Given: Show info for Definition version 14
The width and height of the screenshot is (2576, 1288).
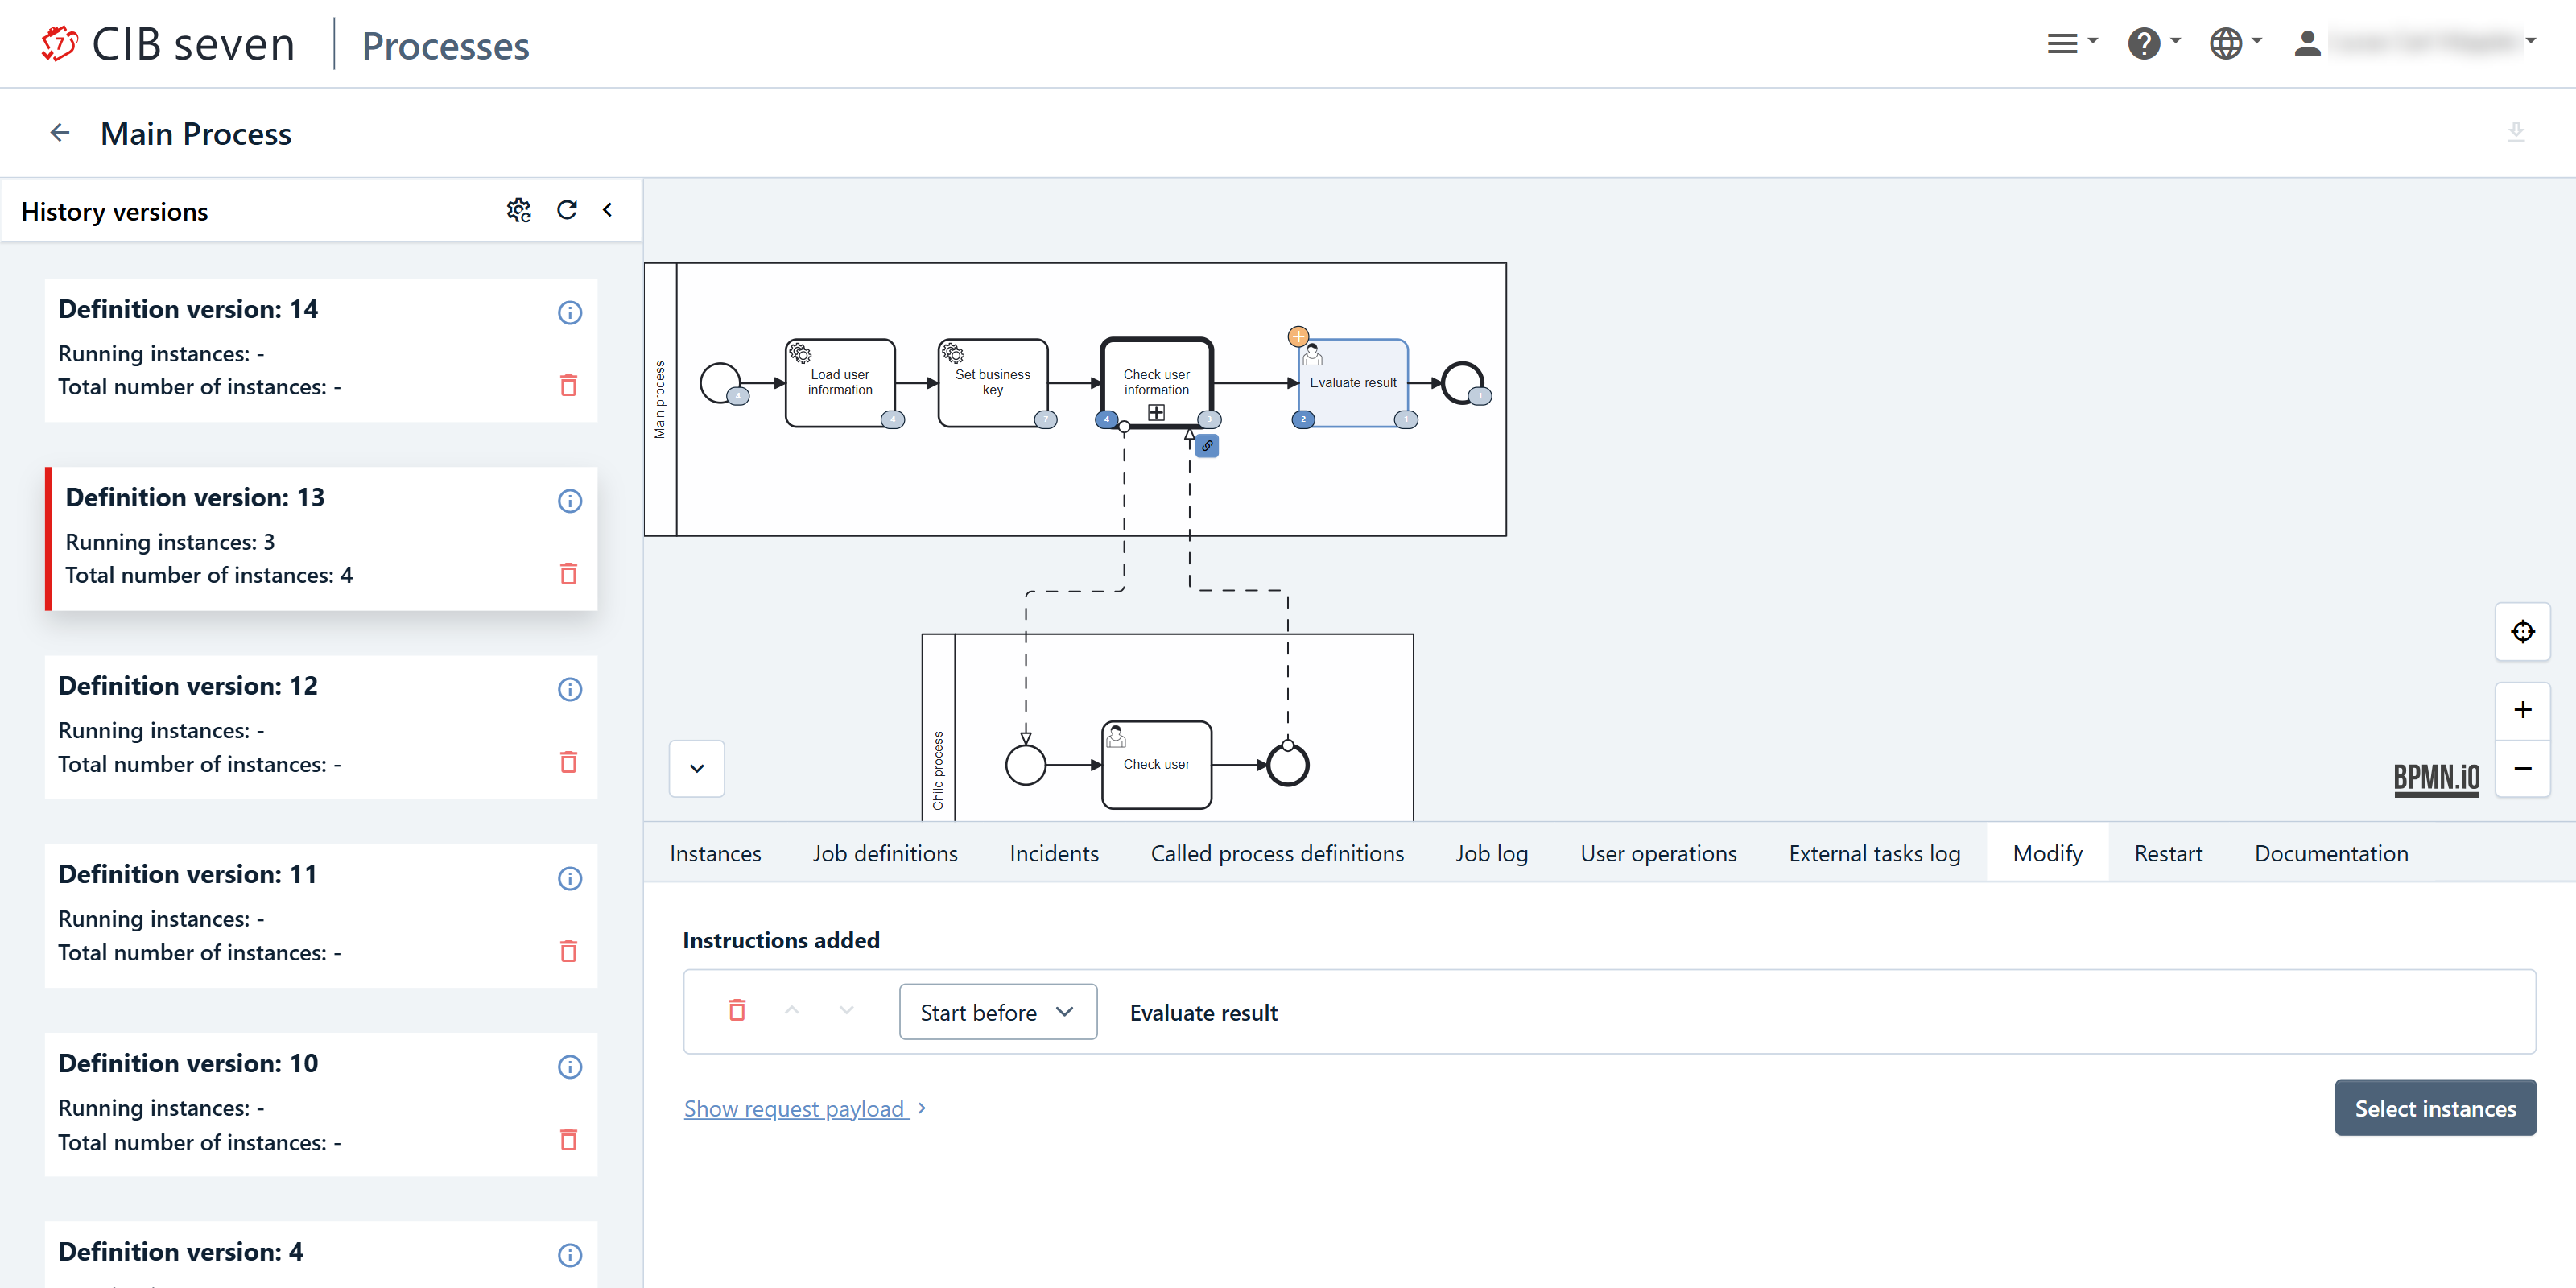Looking at the screenshot, I should click(569, 313).
